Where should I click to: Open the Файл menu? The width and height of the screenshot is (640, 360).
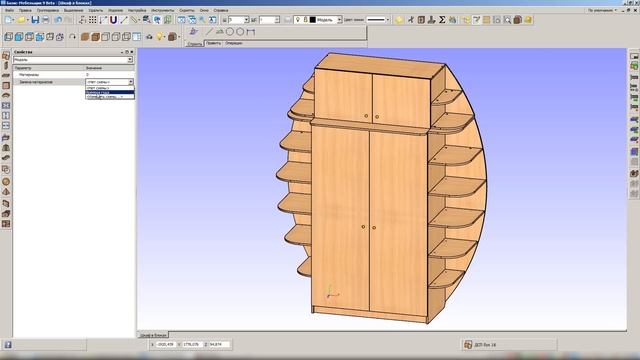9,10
